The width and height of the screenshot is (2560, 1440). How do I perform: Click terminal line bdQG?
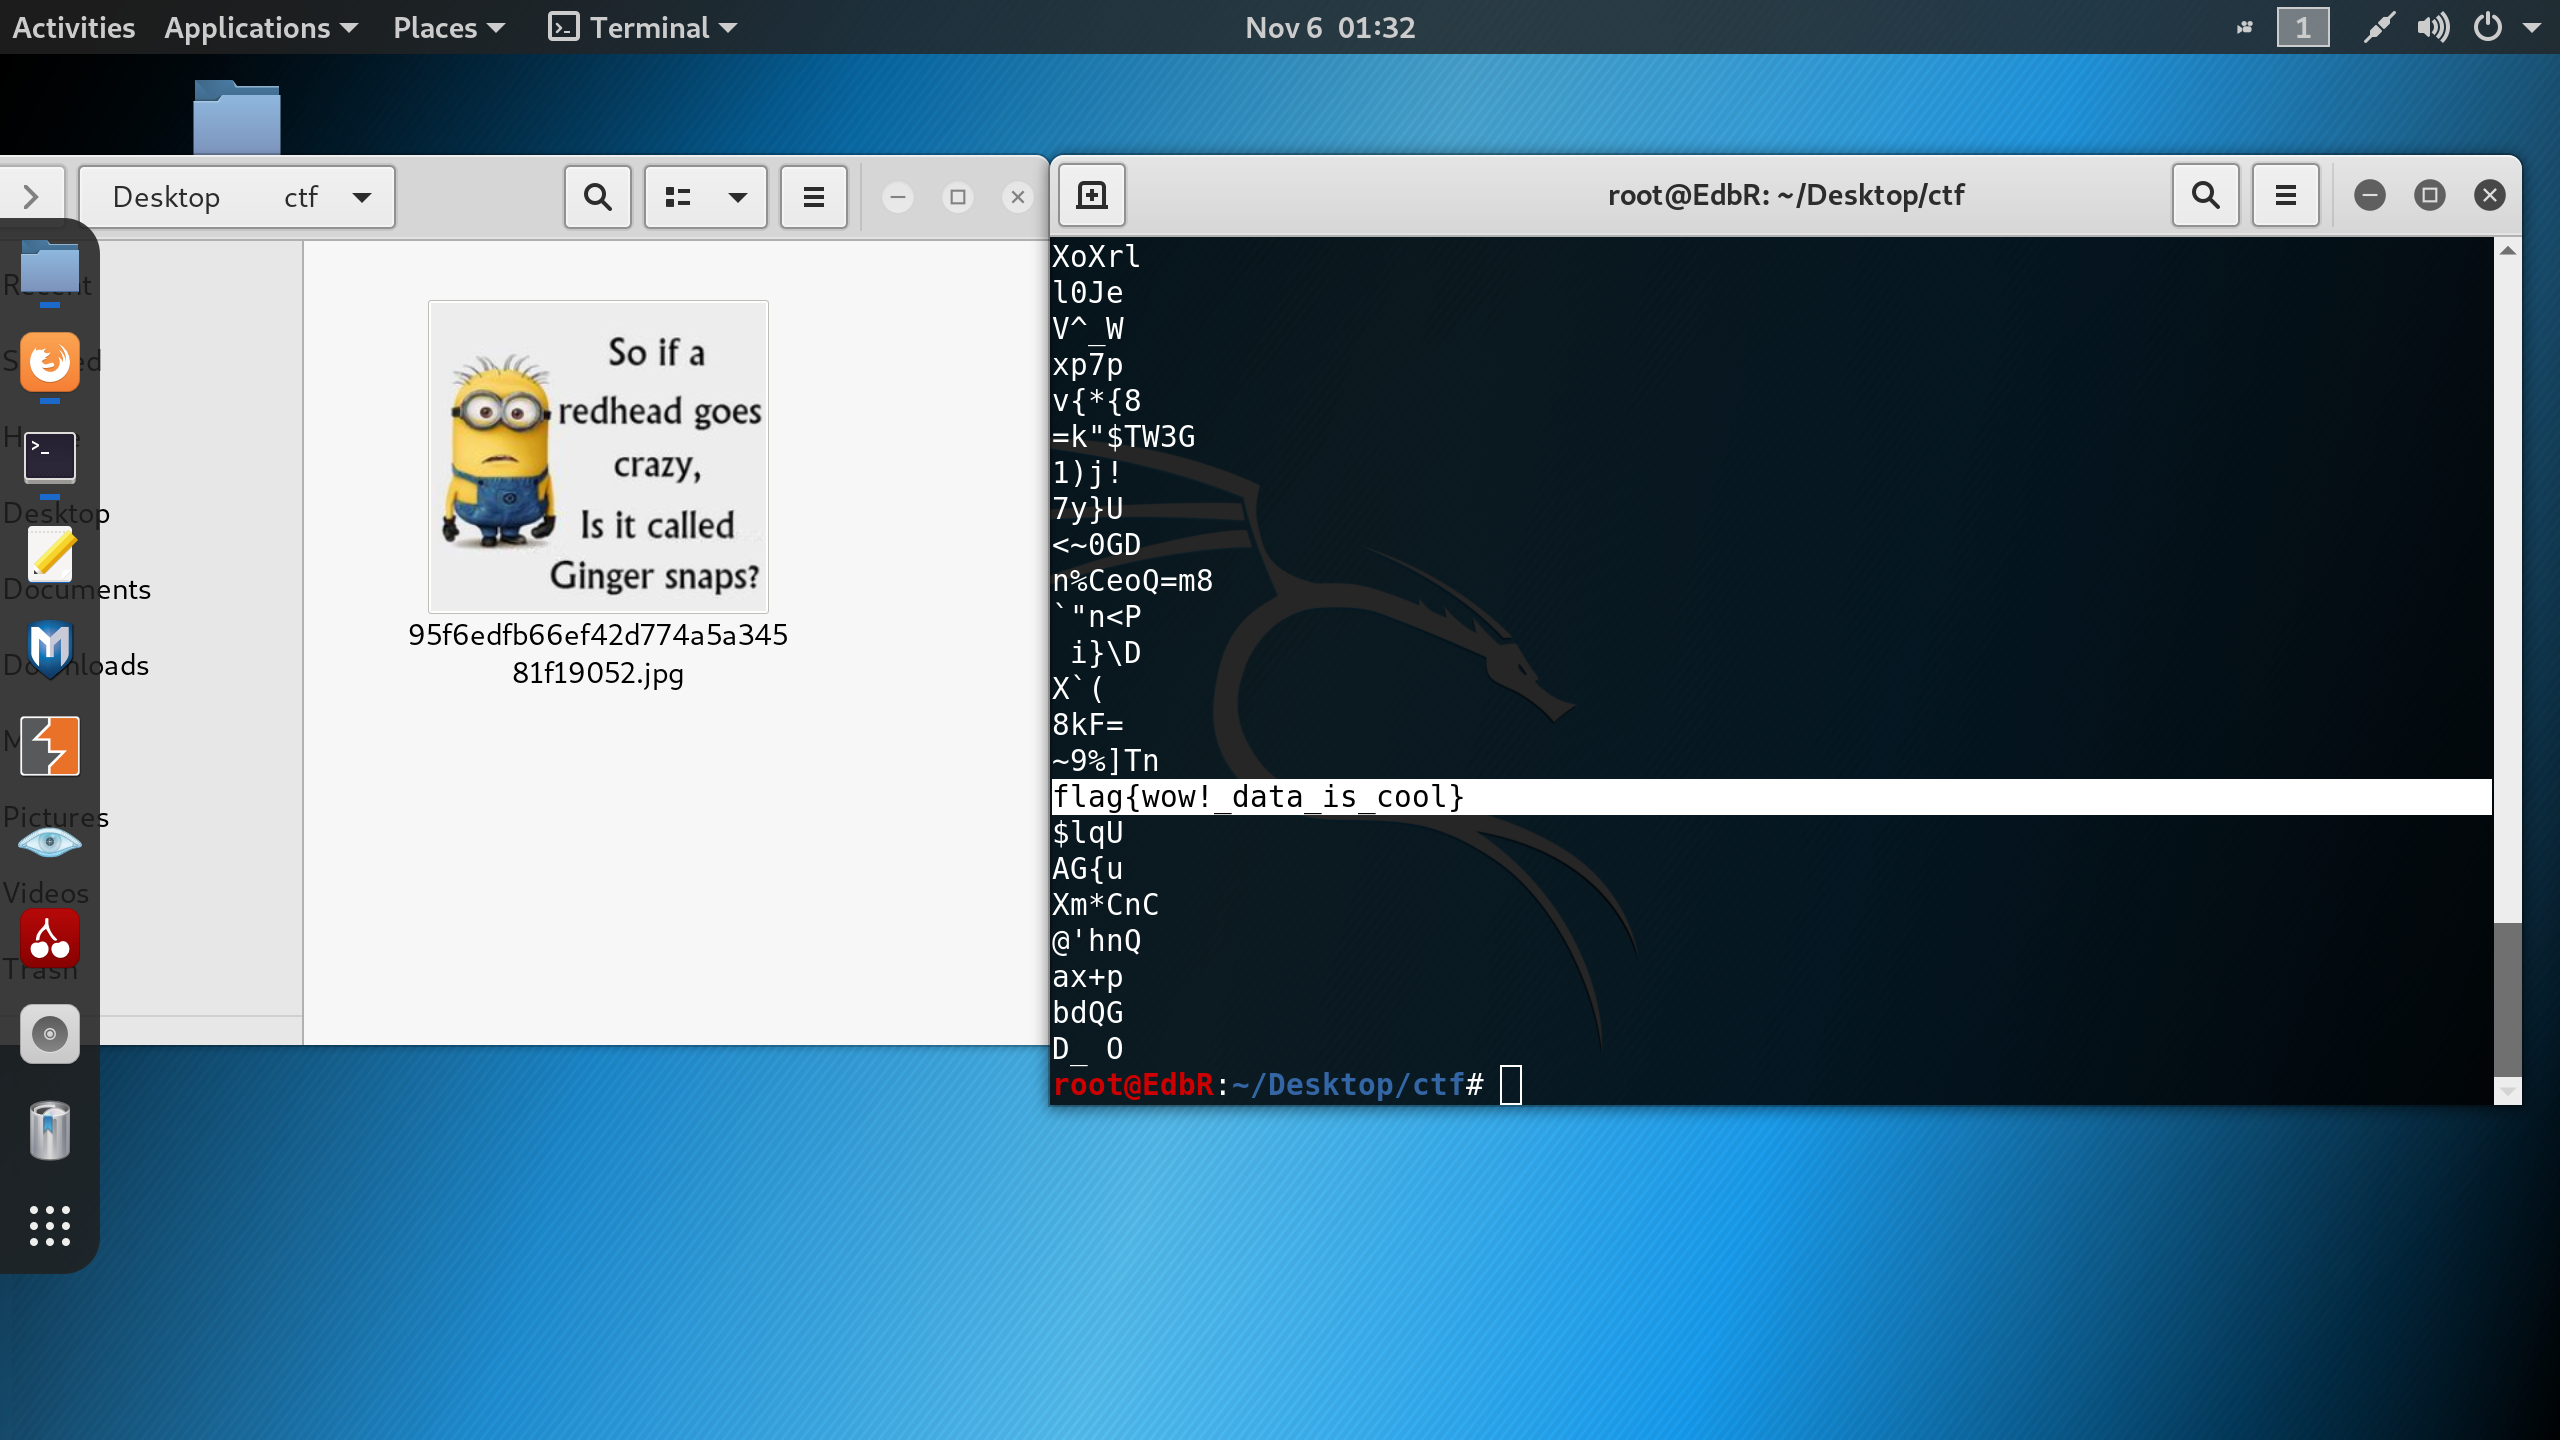coord(1088,1013)
